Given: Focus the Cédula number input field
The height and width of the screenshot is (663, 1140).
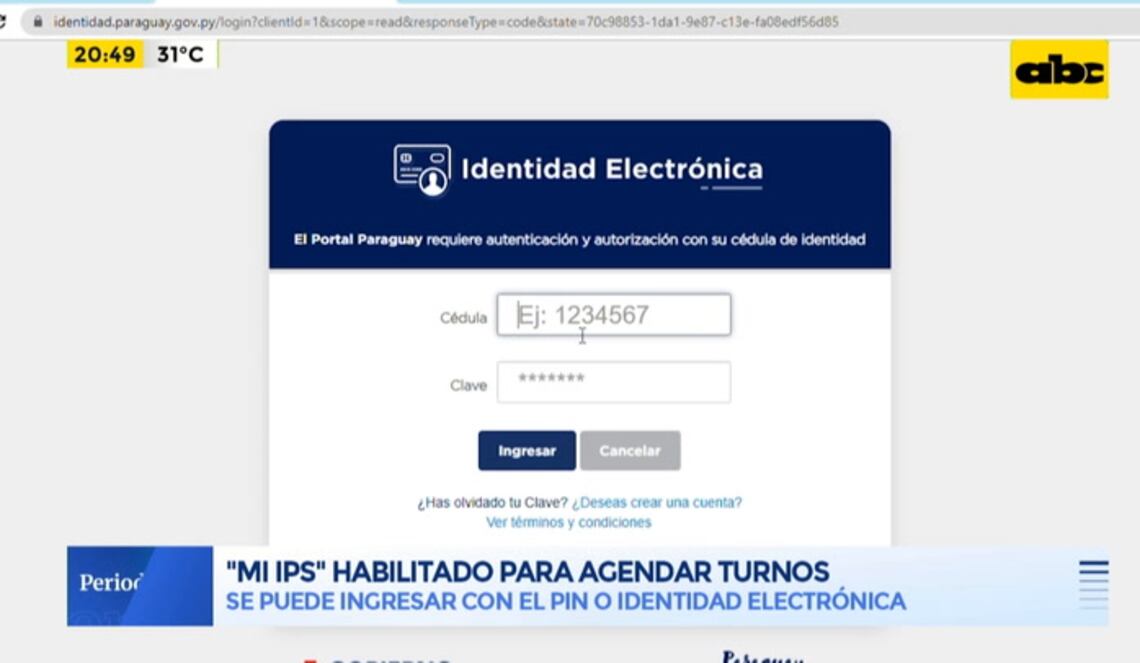Looking at the screenshot, I should tap(614, 315).
